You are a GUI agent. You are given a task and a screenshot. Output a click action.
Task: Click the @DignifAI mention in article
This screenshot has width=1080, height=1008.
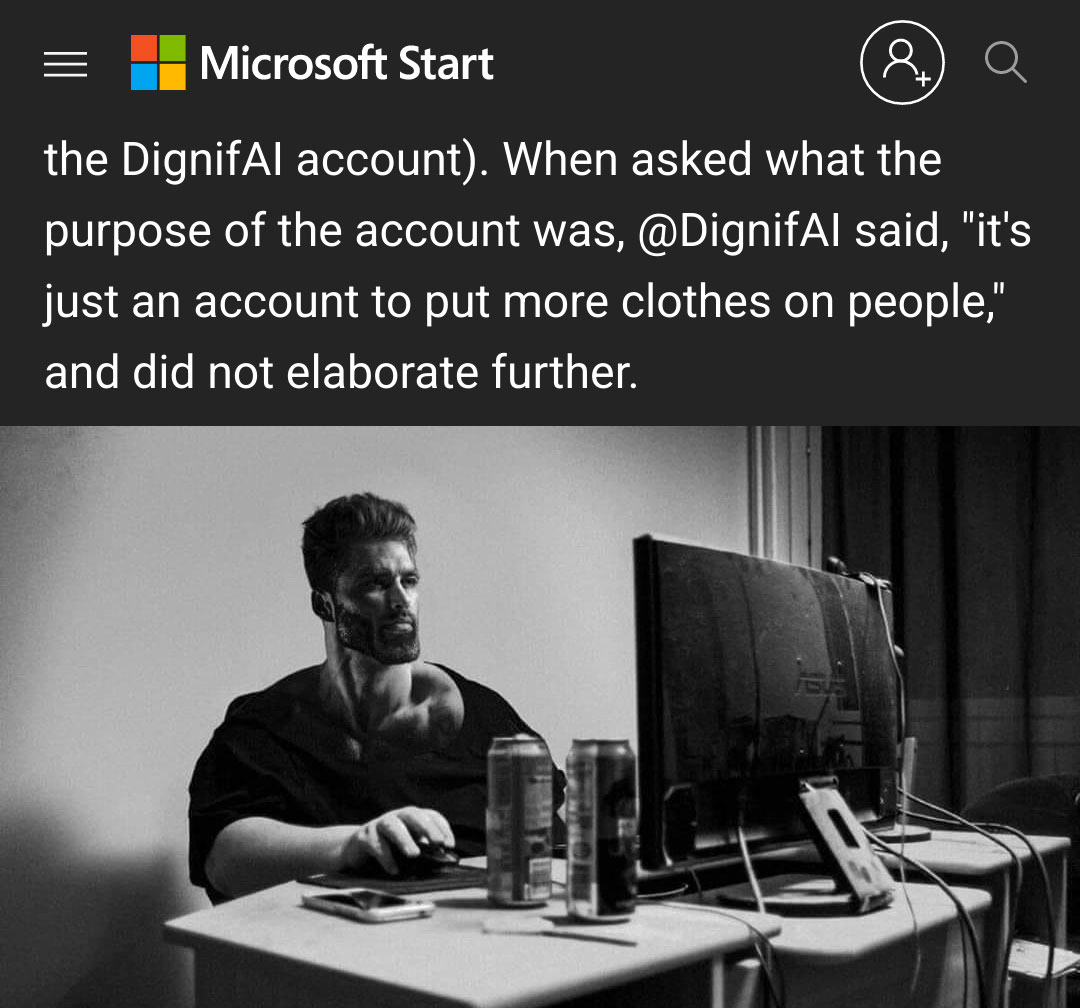coord(740,230)
